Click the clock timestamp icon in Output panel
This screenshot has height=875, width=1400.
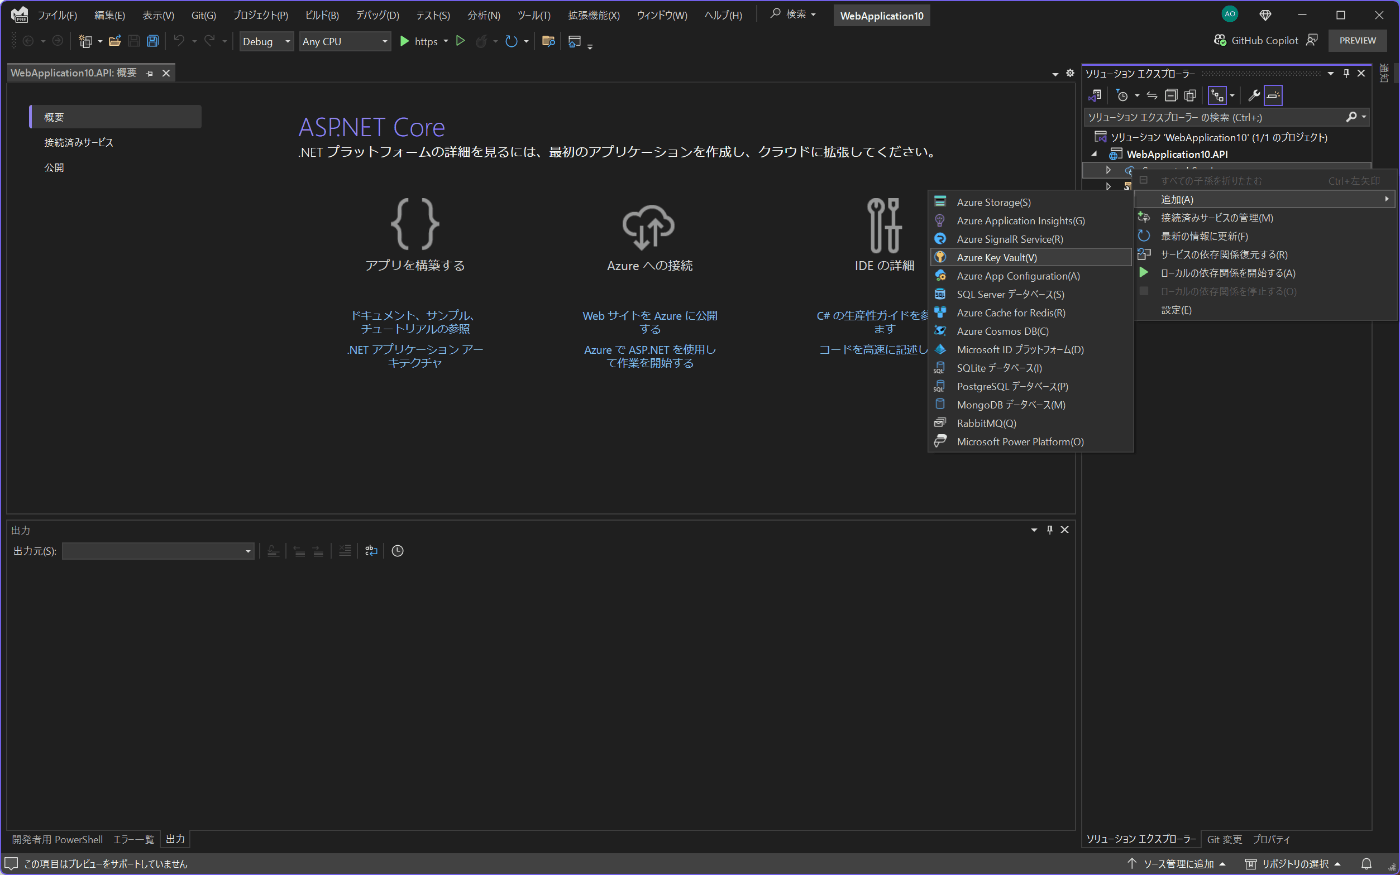coord(397,551)
